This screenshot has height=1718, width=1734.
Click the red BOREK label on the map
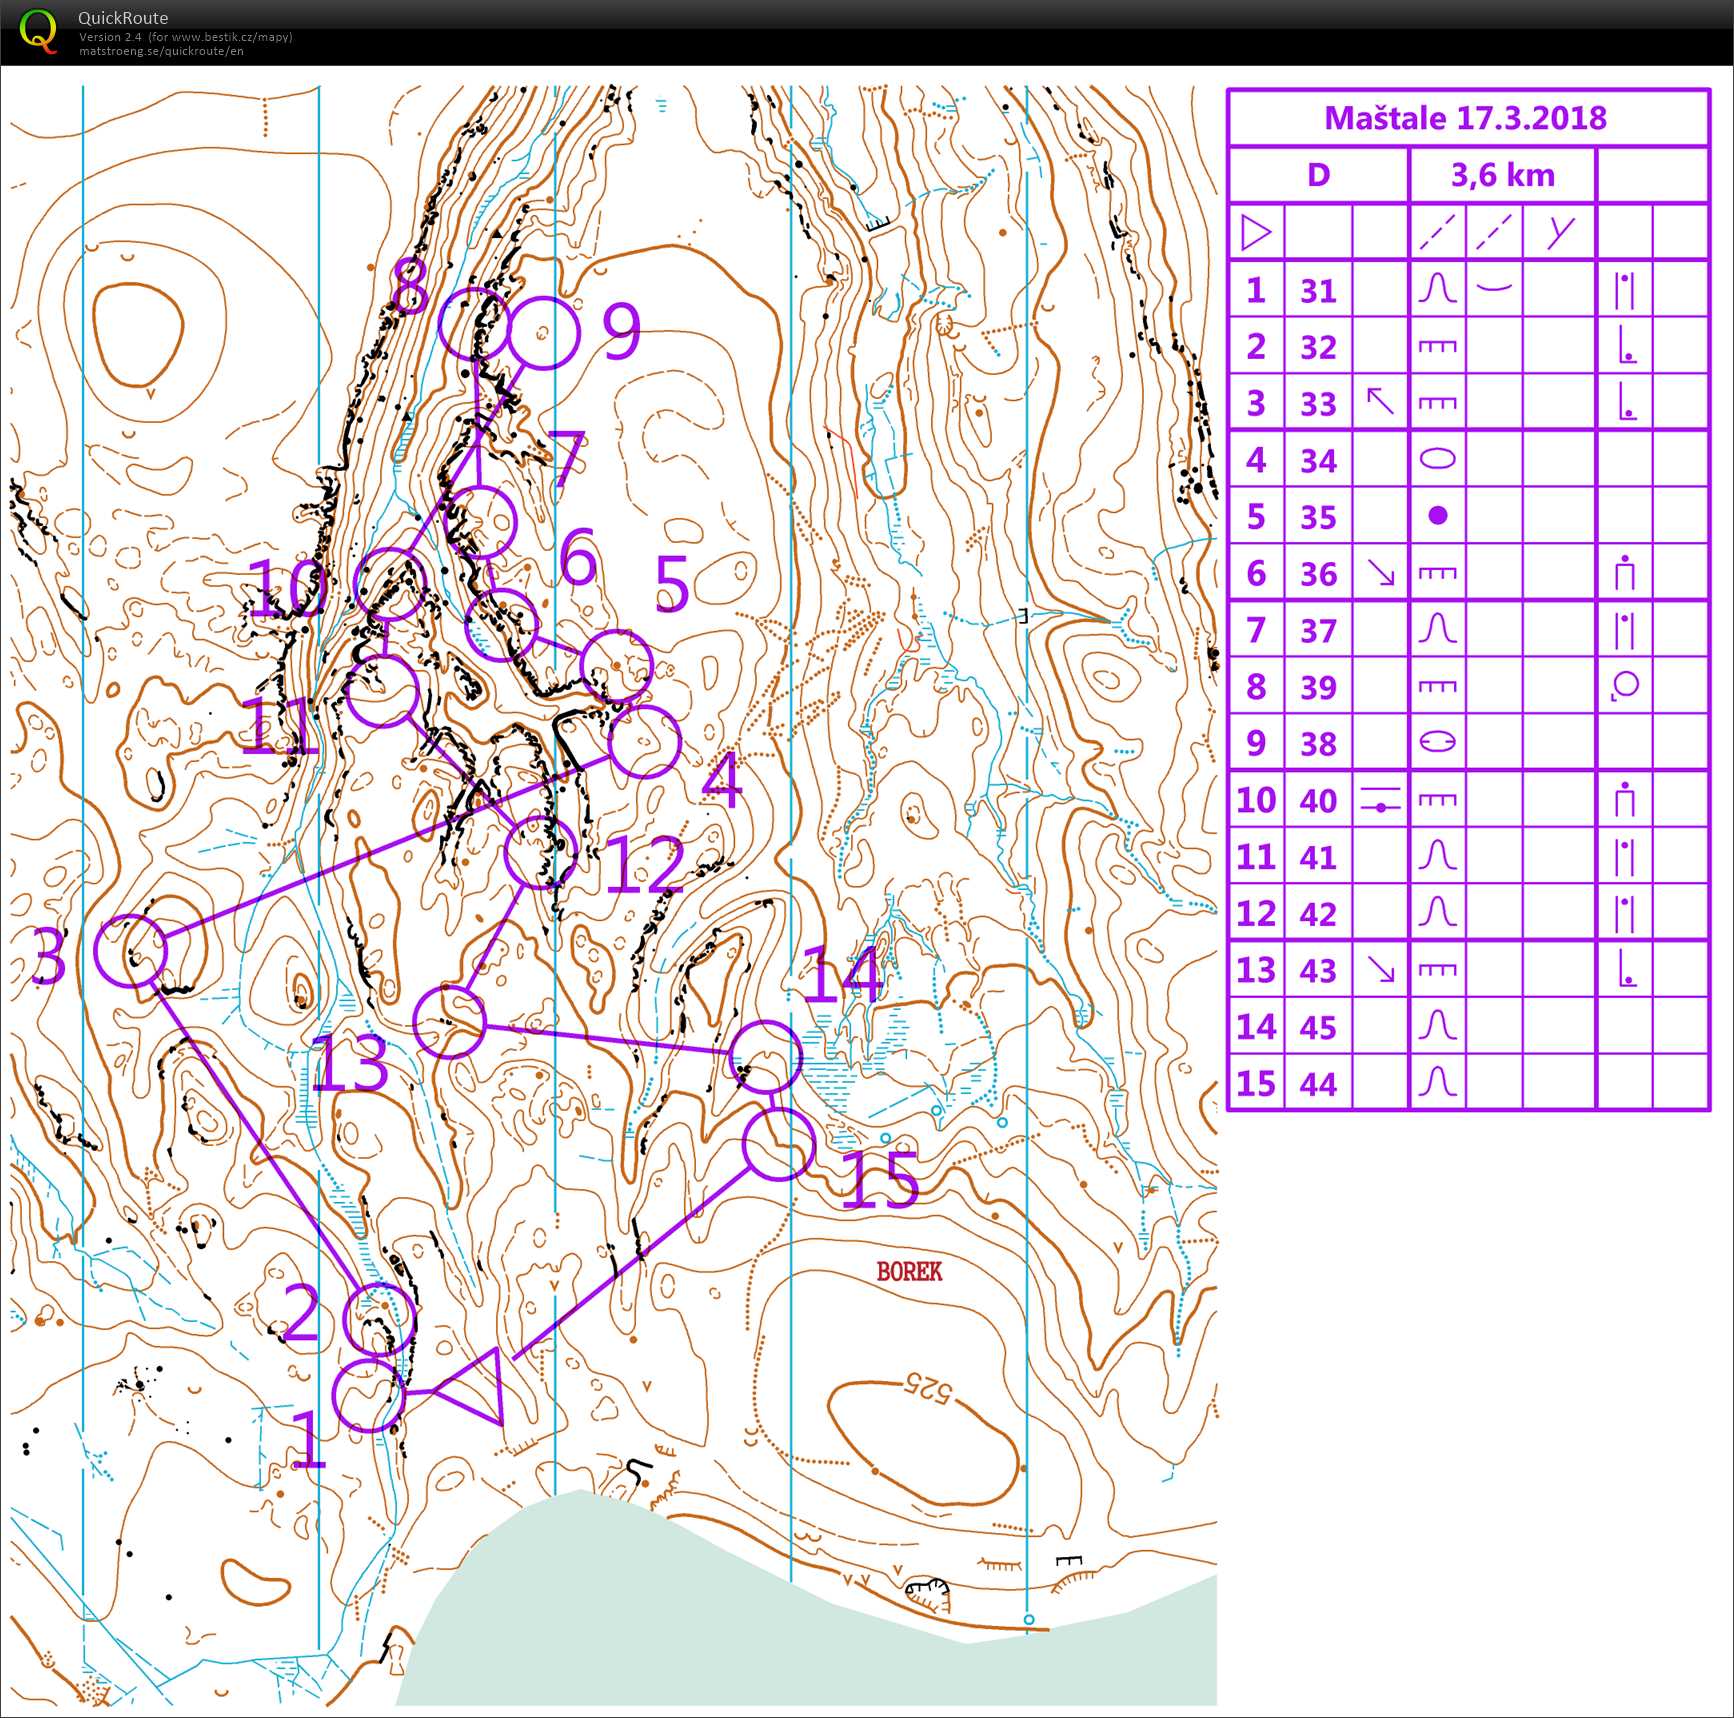[x=909, y=1271]
